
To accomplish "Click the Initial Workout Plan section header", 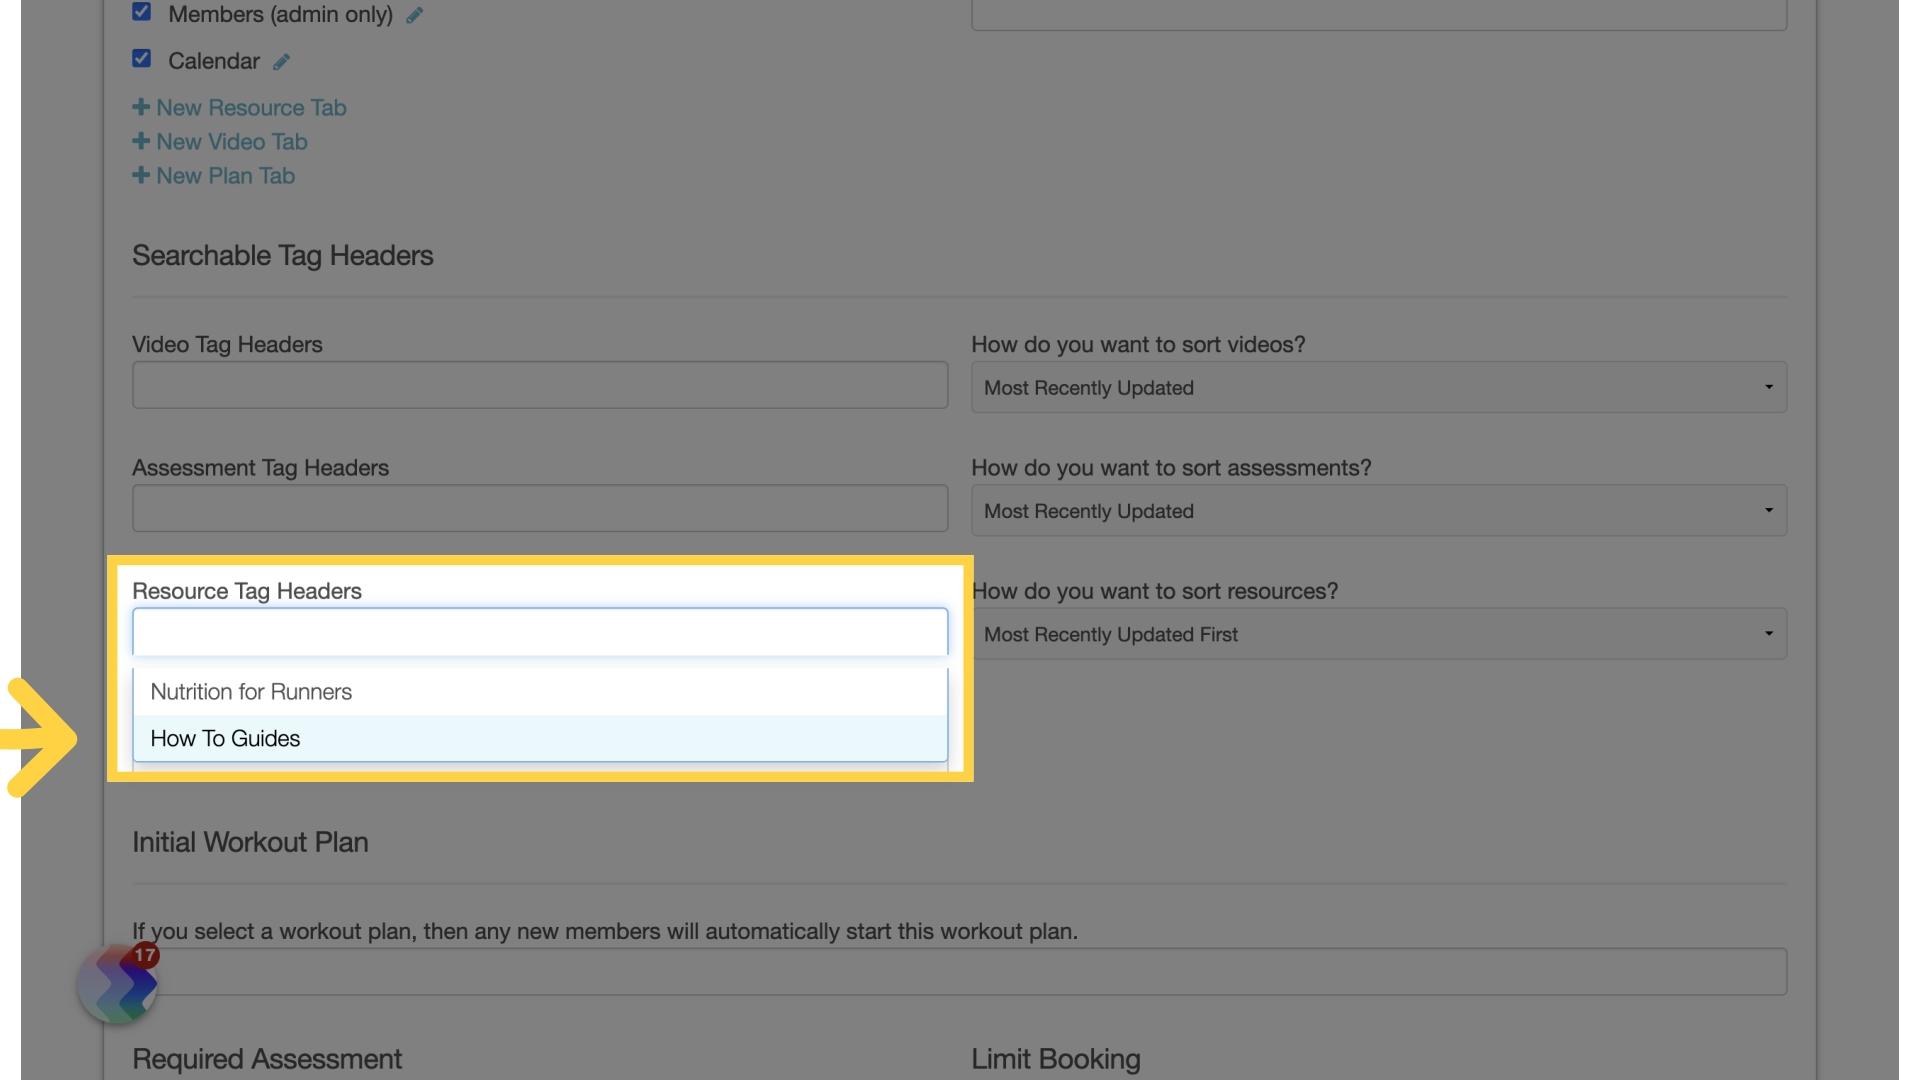I will [x=249, y=841].
